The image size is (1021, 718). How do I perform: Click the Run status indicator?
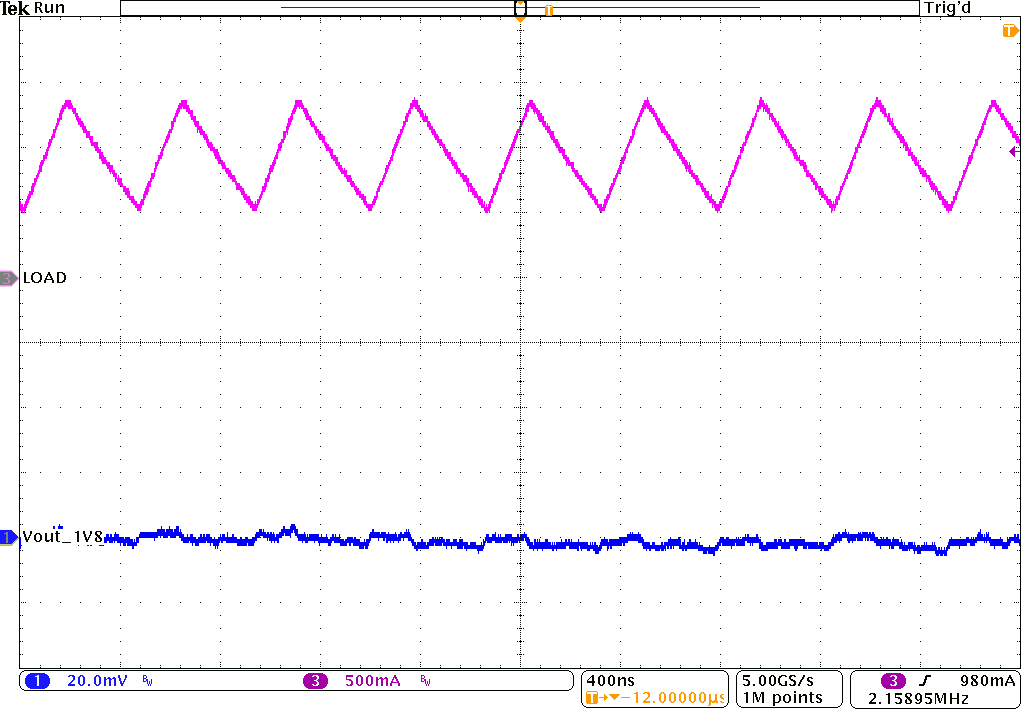pos(51,9)
